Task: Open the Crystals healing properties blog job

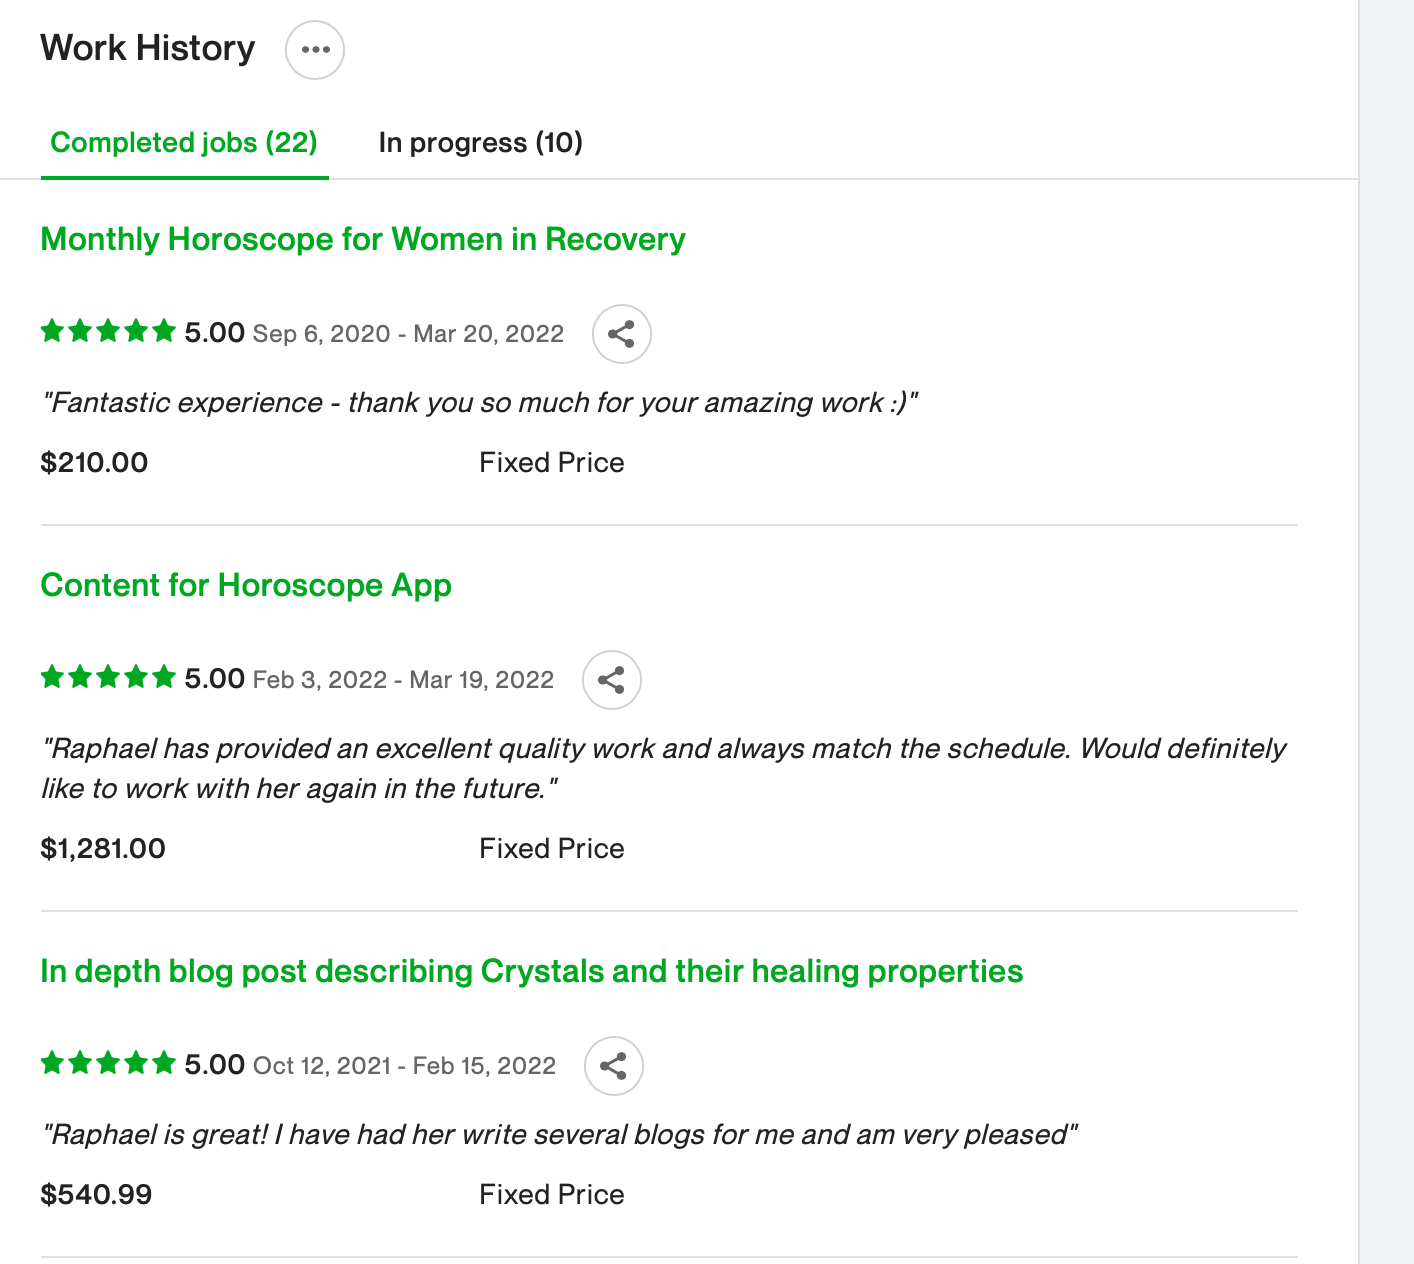Action: (x=531, y=971)
